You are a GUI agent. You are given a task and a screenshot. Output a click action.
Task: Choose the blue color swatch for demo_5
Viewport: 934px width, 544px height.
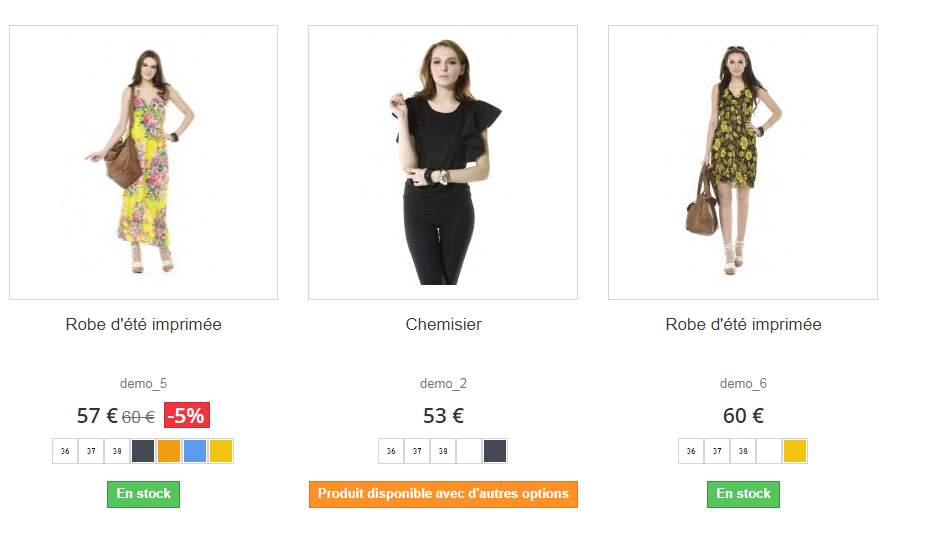click(195, 451)
